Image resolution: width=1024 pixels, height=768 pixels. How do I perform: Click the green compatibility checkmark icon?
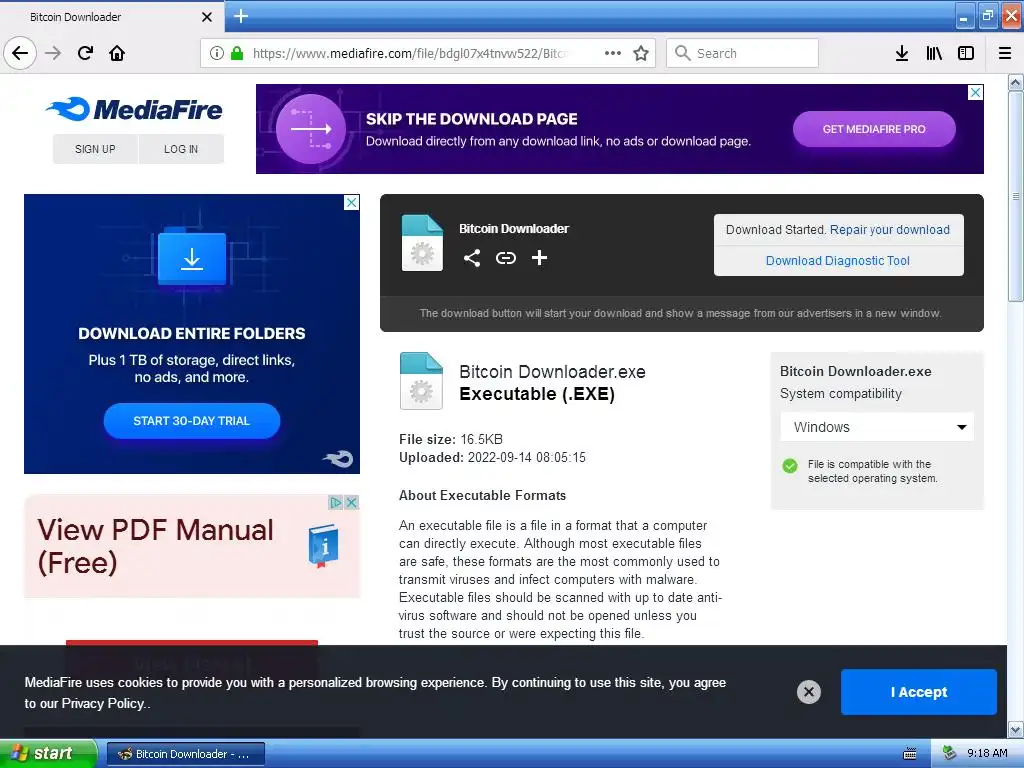[790, 466]
